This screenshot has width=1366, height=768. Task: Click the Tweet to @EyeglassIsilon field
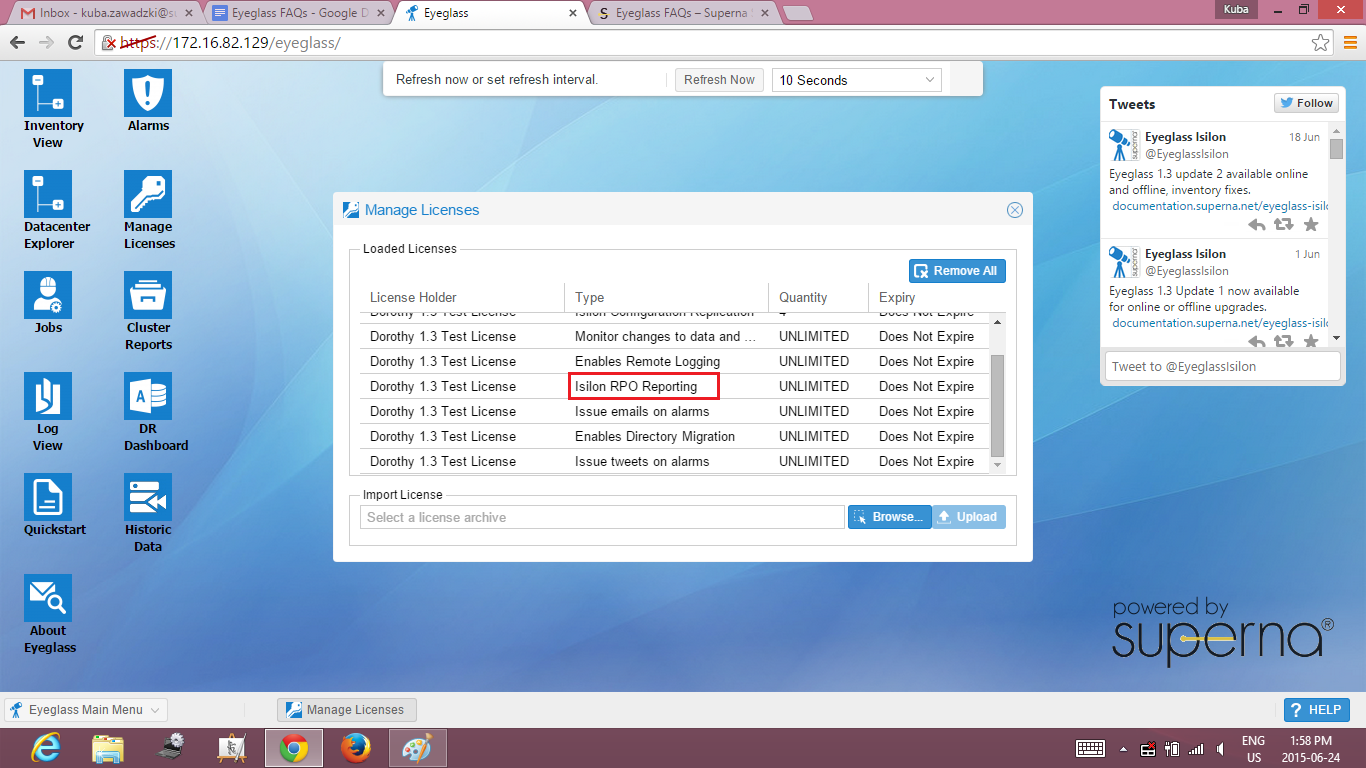[1221, 366]
